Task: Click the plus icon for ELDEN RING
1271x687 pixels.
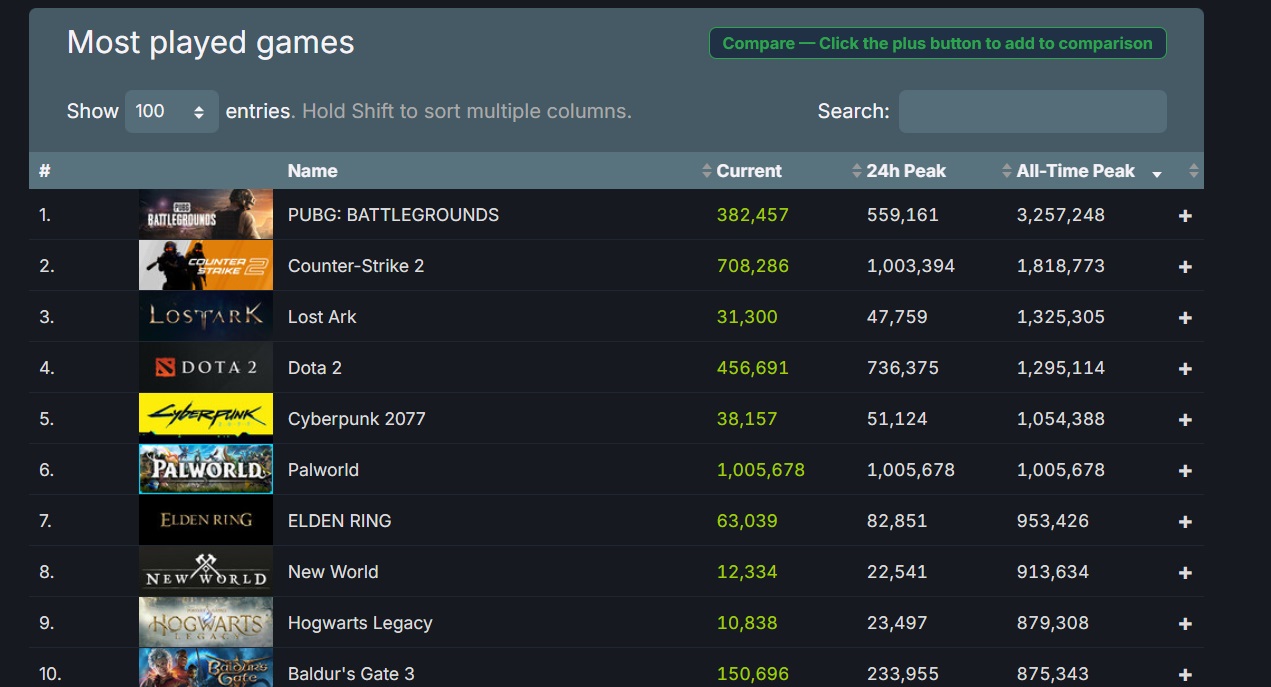Action: point(1185,521)
